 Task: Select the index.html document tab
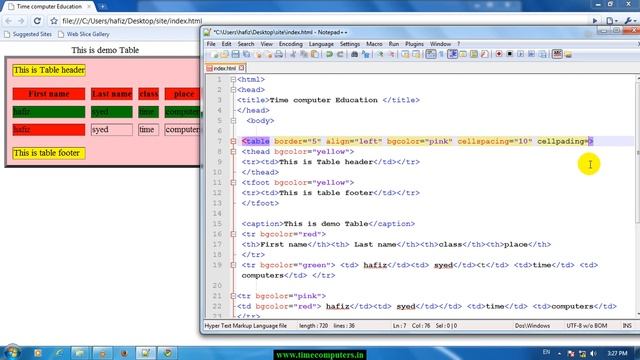(224, 68)
